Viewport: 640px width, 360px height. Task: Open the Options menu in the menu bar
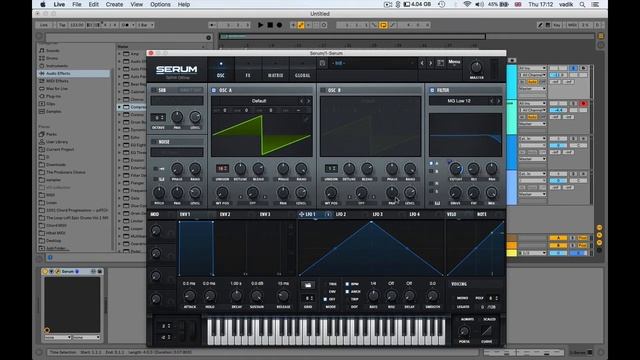click(160, 4)
